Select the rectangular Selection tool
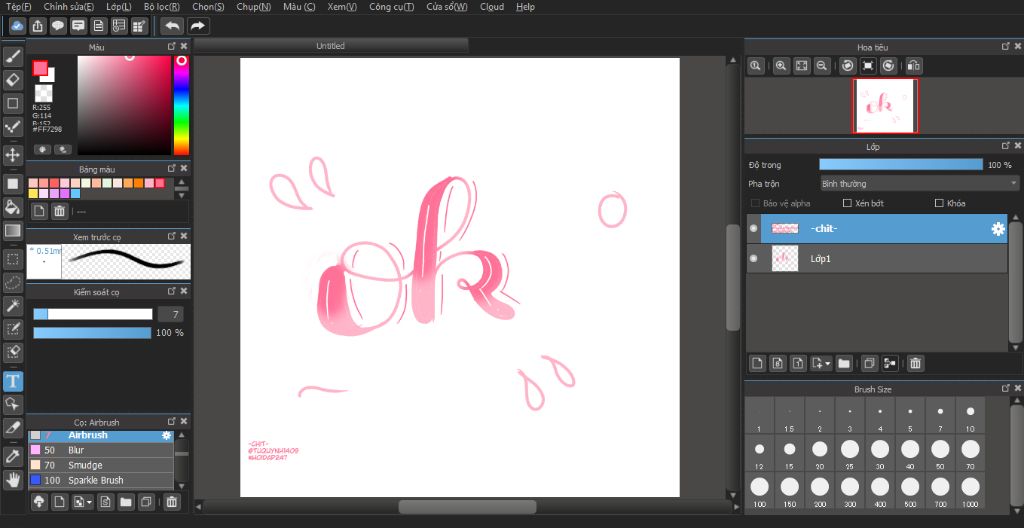1024x528 pixels. 12,259
